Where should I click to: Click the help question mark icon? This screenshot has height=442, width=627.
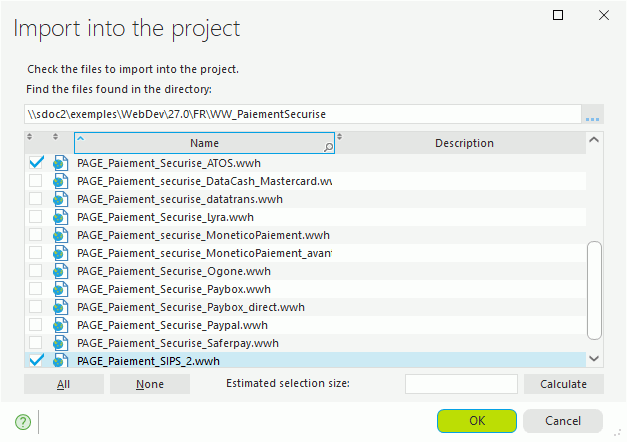23,422
